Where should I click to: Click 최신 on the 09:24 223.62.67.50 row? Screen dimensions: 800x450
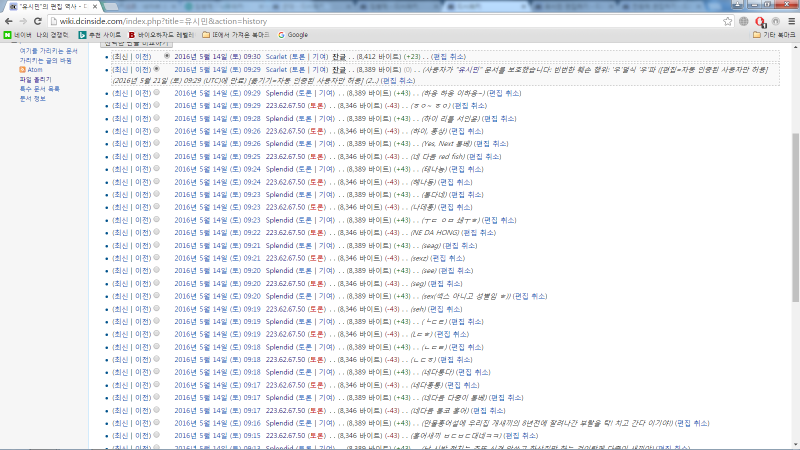[121, 182]
